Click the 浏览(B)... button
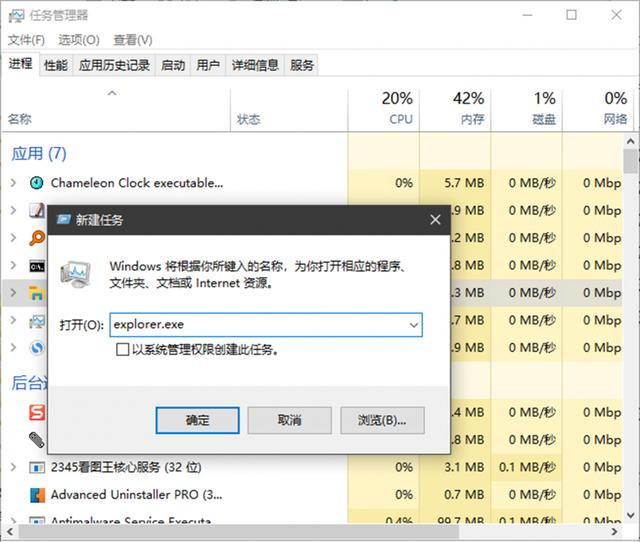Image resolution: width=640 pixels, height=542 pixels. click(382, 420)
